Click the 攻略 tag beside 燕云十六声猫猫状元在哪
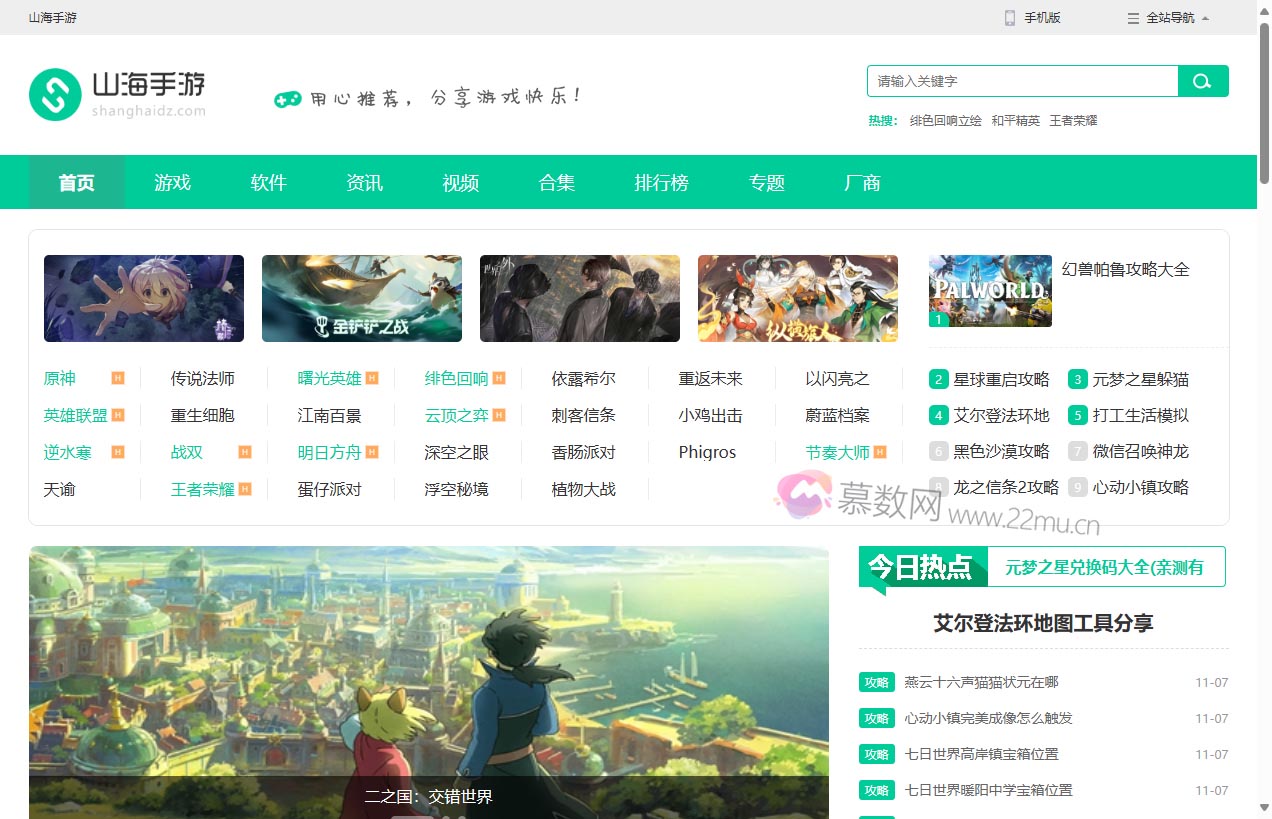The width and height of the screenshot is (1272, 819). pyautogui.click(x=876, y=682)
